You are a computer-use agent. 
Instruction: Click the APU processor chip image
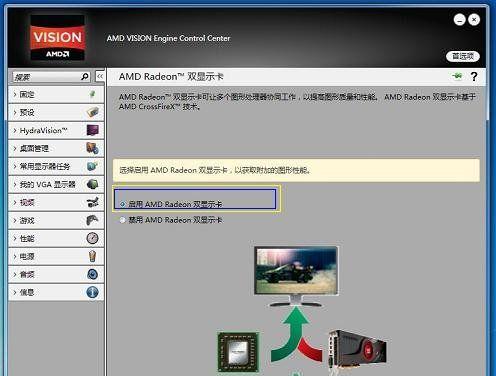tap(238, 352)
